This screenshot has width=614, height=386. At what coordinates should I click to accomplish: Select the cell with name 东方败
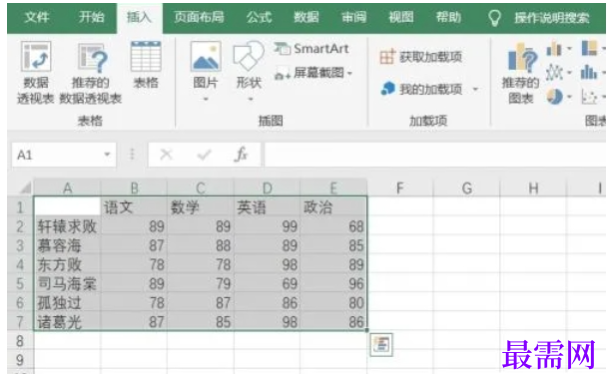67,264
